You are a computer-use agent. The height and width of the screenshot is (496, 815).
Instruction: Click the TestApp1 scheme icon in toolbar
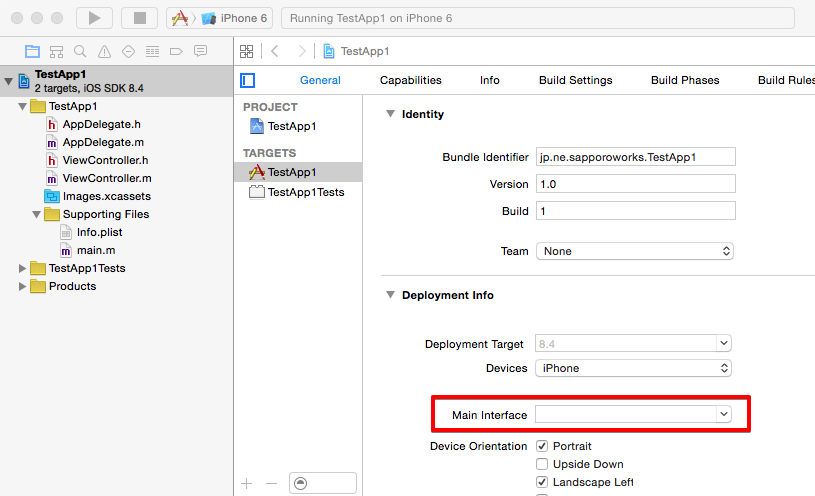(180, 18)
